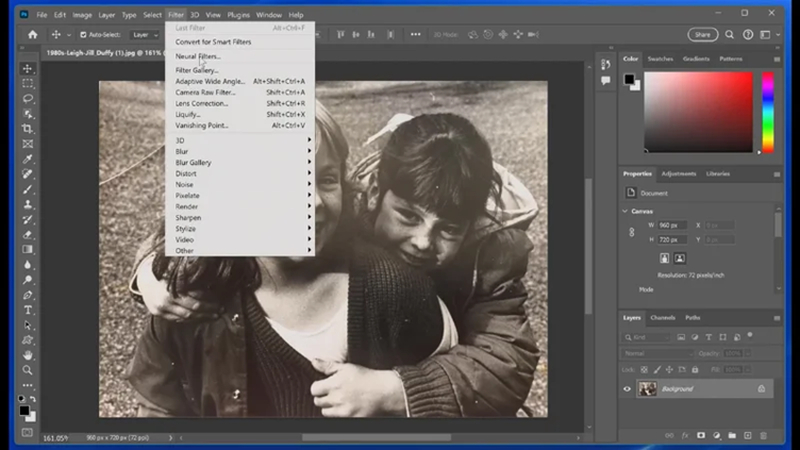
Task: Toggle Quick Mask mode
Action: 28,433
